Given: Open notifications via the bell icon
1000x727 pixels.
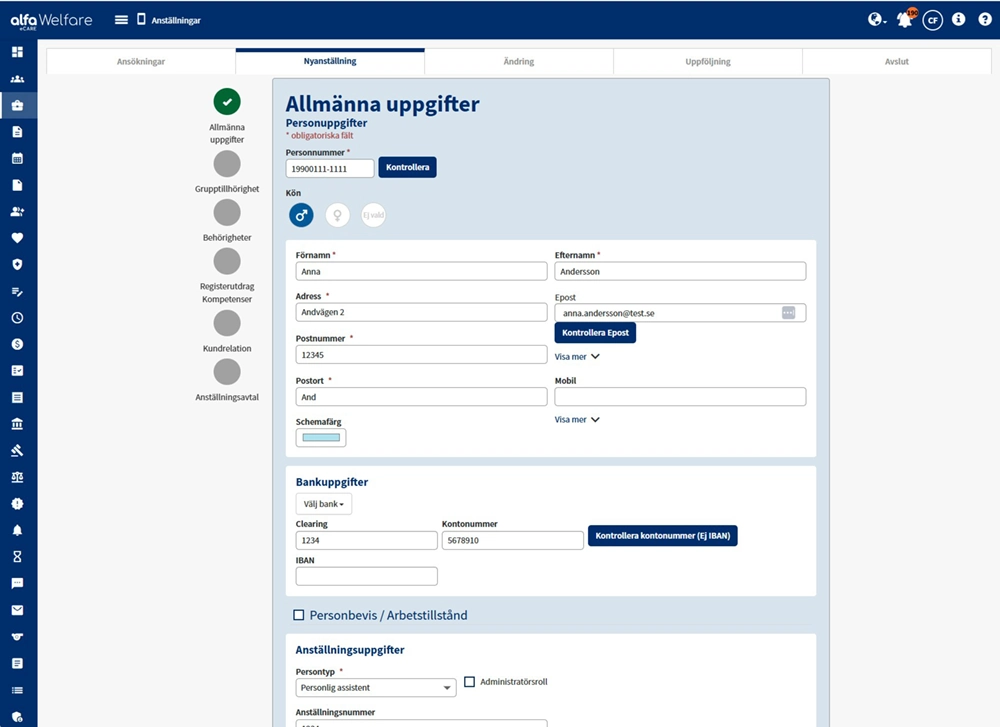Looking at the screenshot, I should (x=904, y=19).
